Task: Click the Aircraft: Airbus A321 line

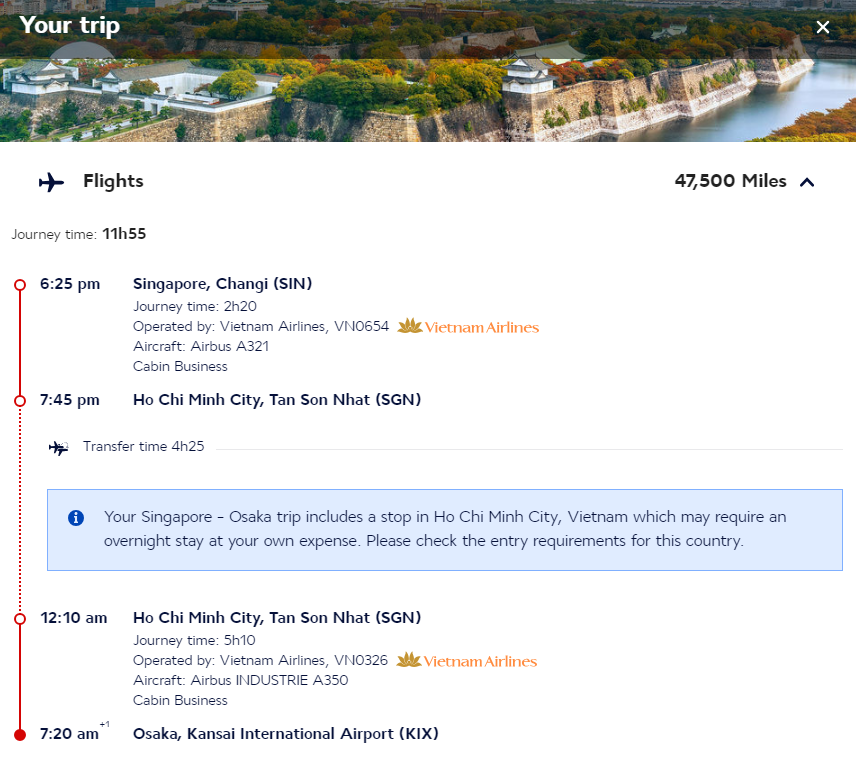Action: click(201, 347)
